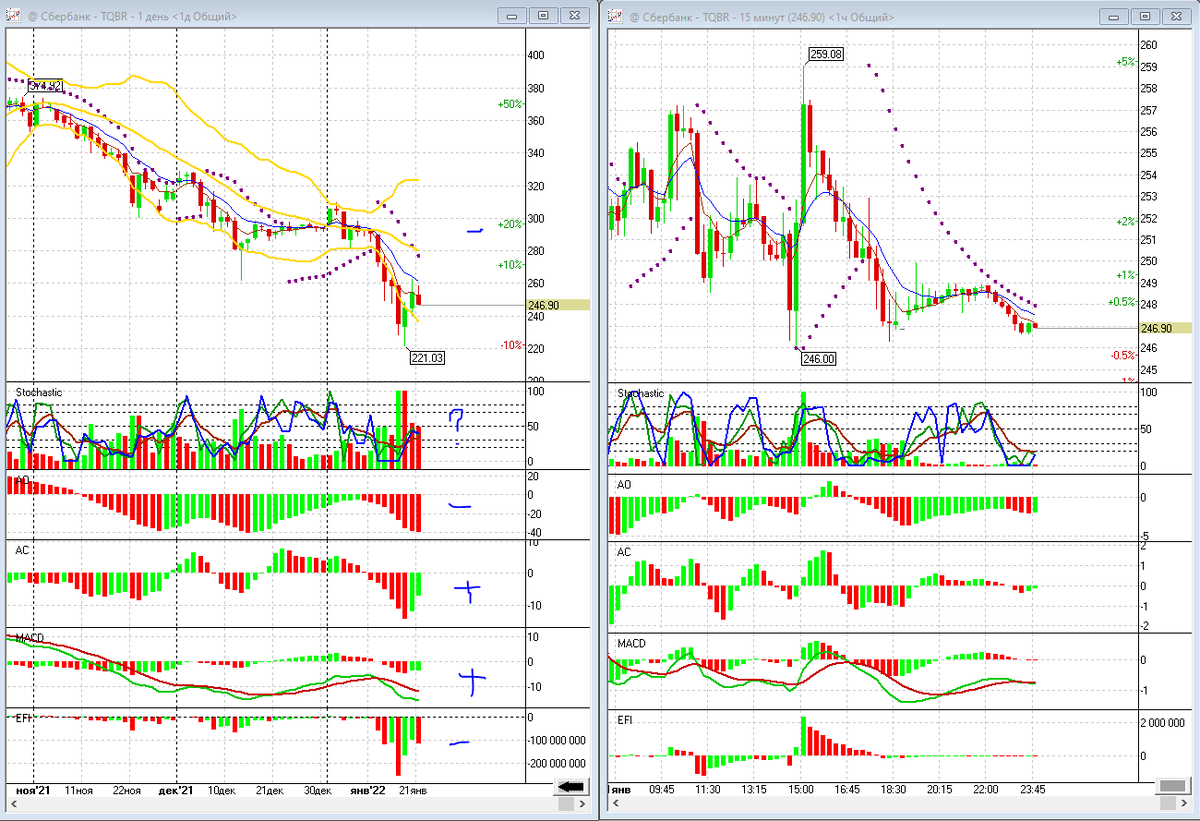
Task: Click the red -10% label on the daily chart
Action: point(511,345)
